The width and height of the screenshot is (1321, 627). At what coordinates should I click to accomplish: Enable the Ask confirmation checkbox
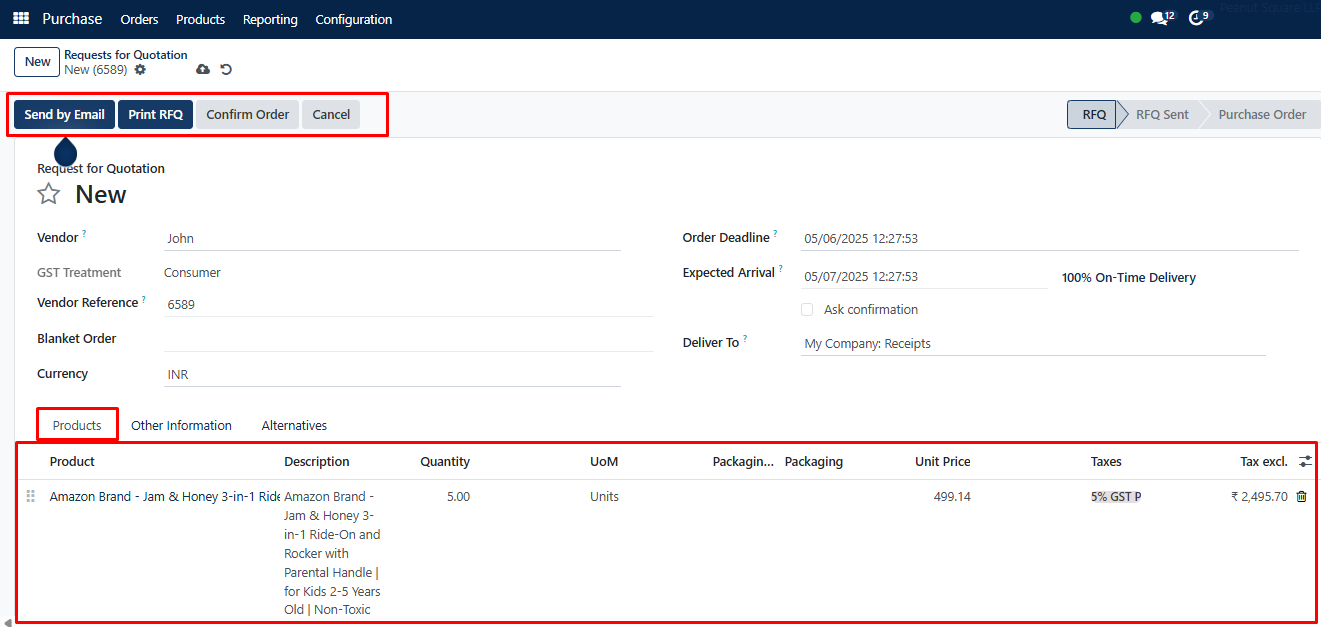click(807, 310)
